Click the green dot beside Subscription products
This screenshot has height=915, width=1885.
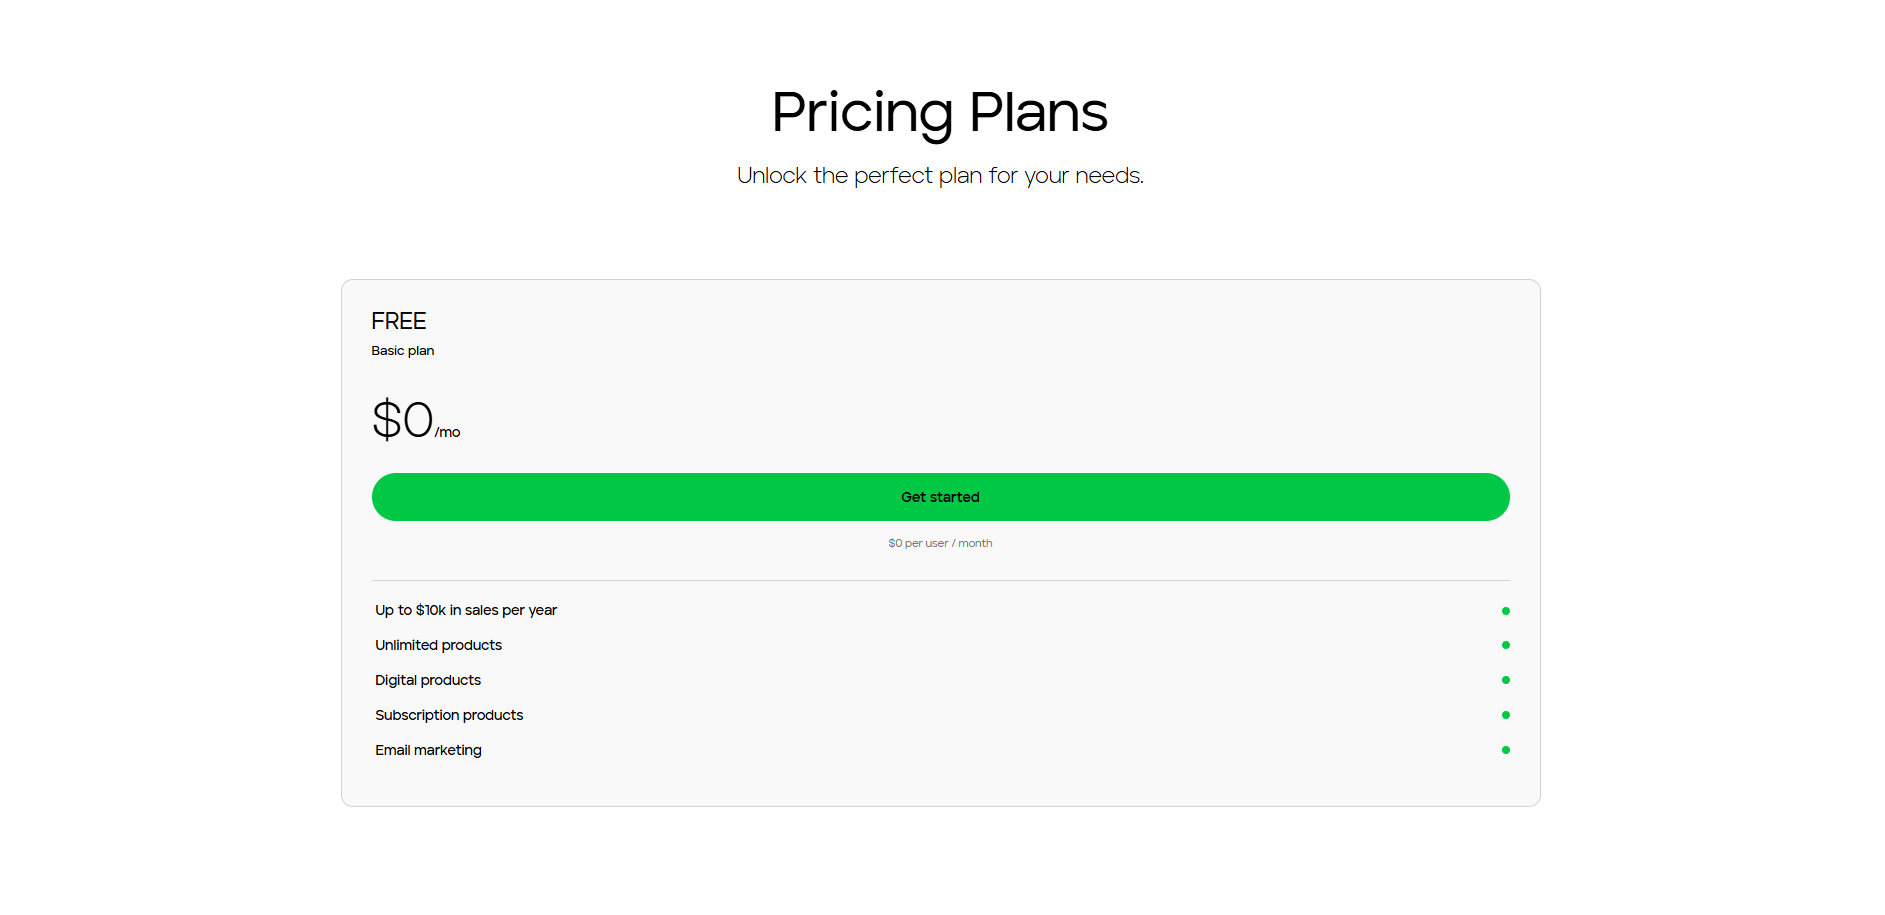1505,715
